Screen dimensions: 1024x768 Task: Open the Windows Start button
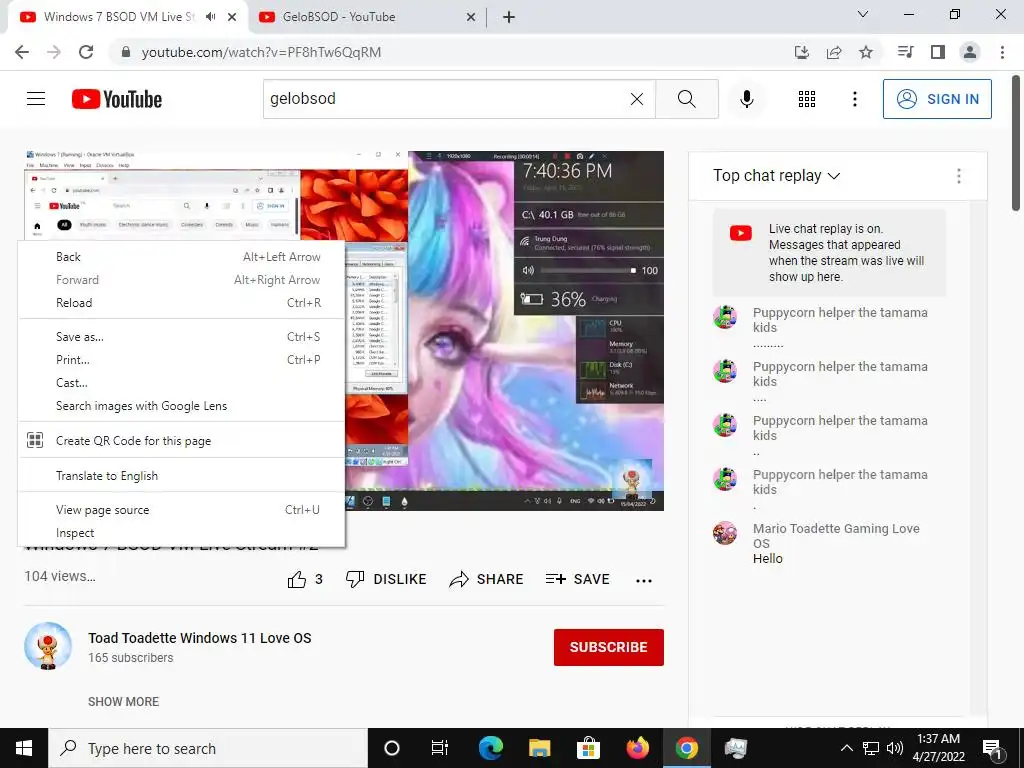click(24, 748)
